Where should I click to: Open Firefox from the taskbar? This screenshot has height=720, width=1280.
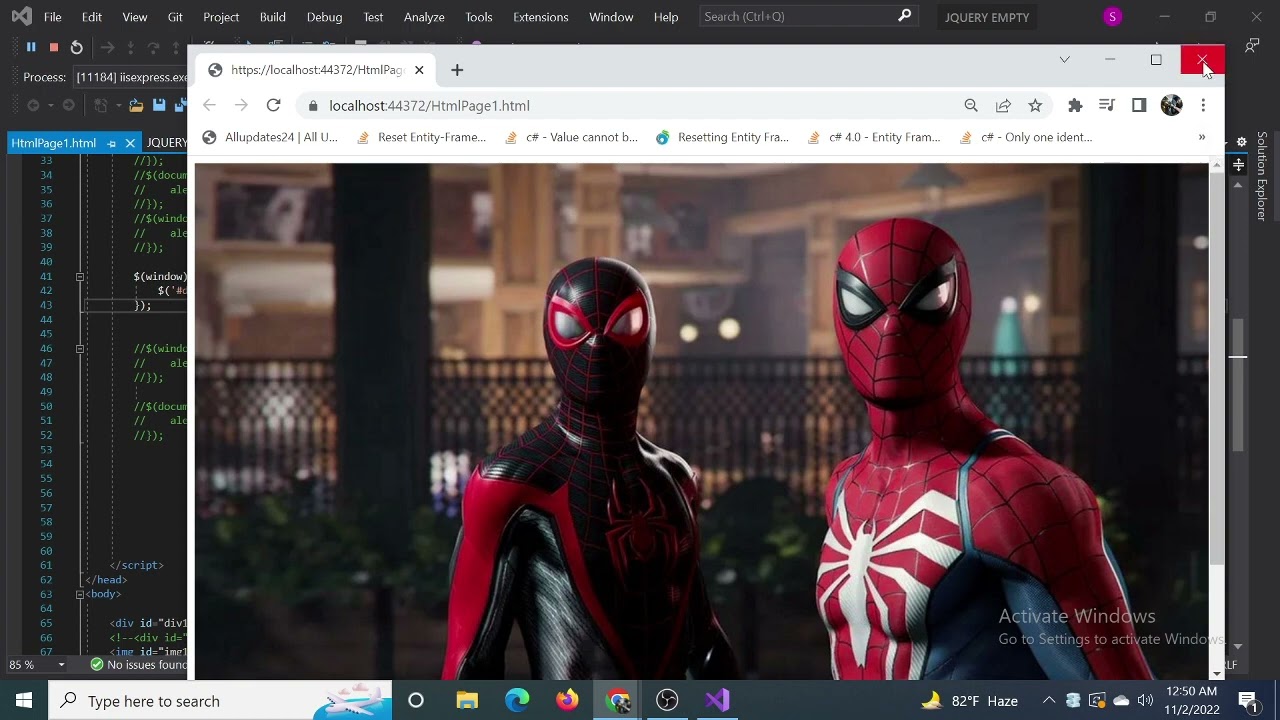click(567, 700)
